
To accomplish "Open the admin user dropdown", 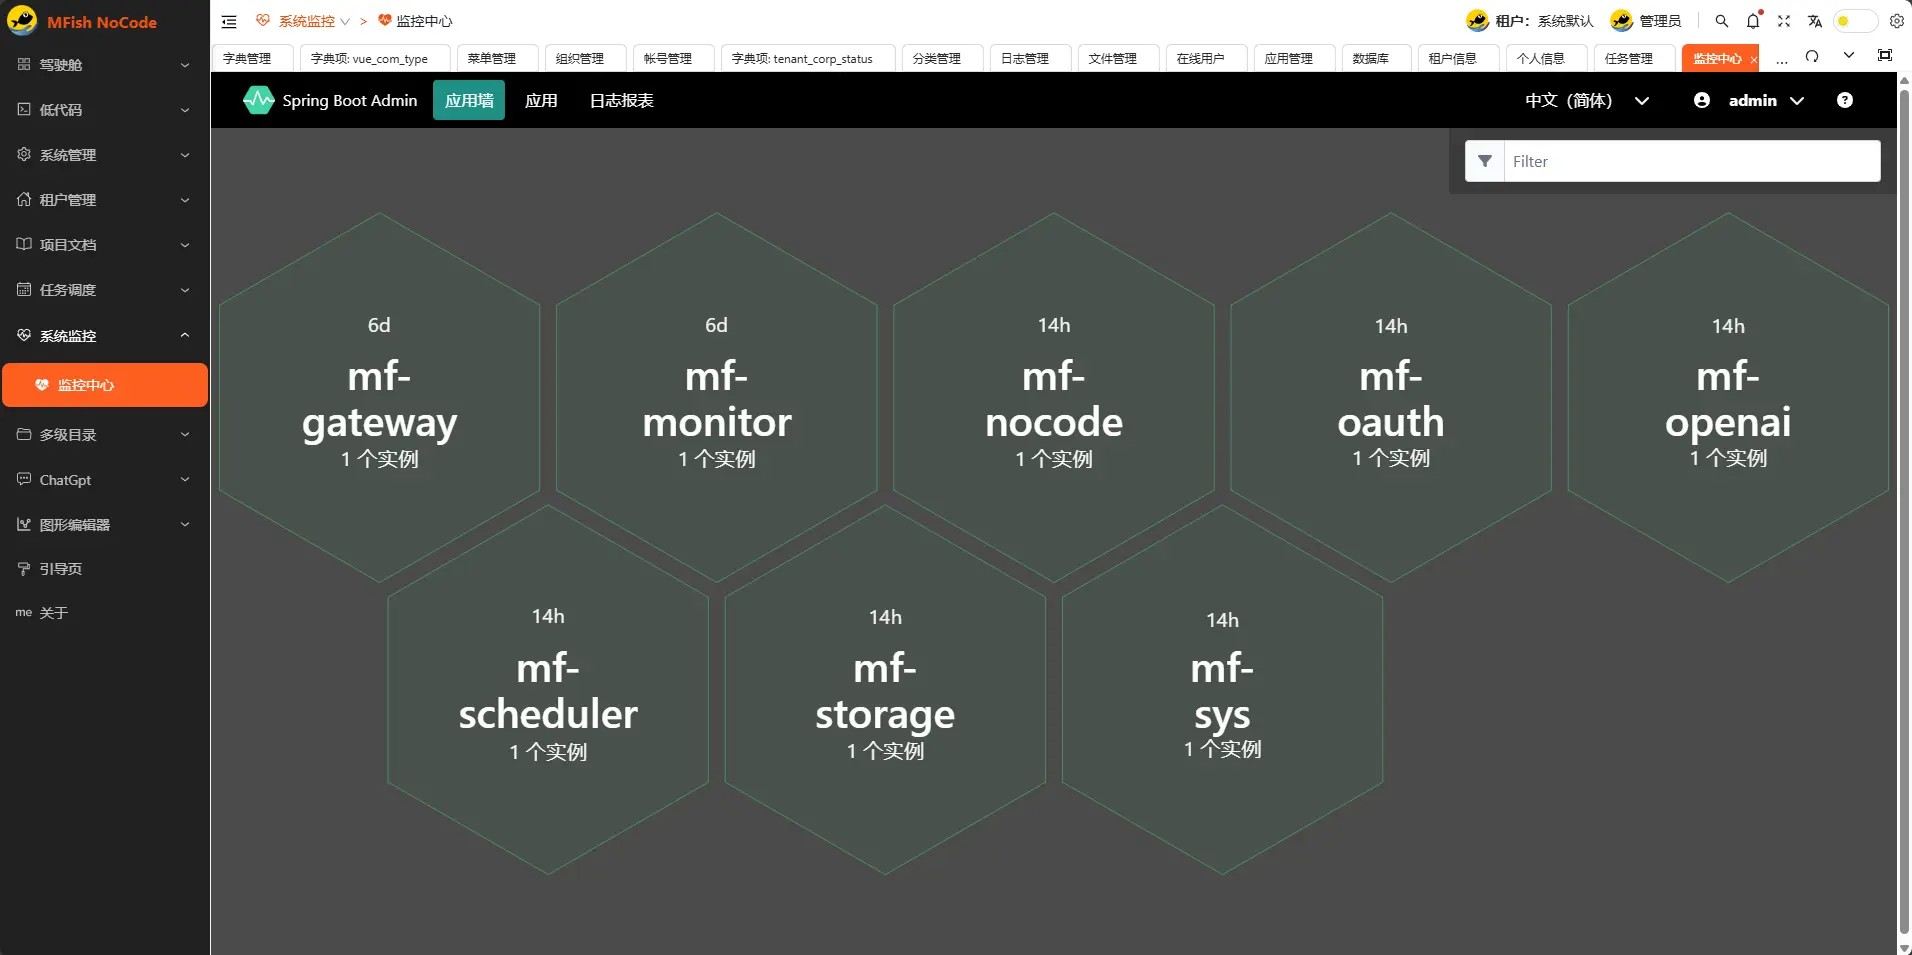I will click(1750, 100).
